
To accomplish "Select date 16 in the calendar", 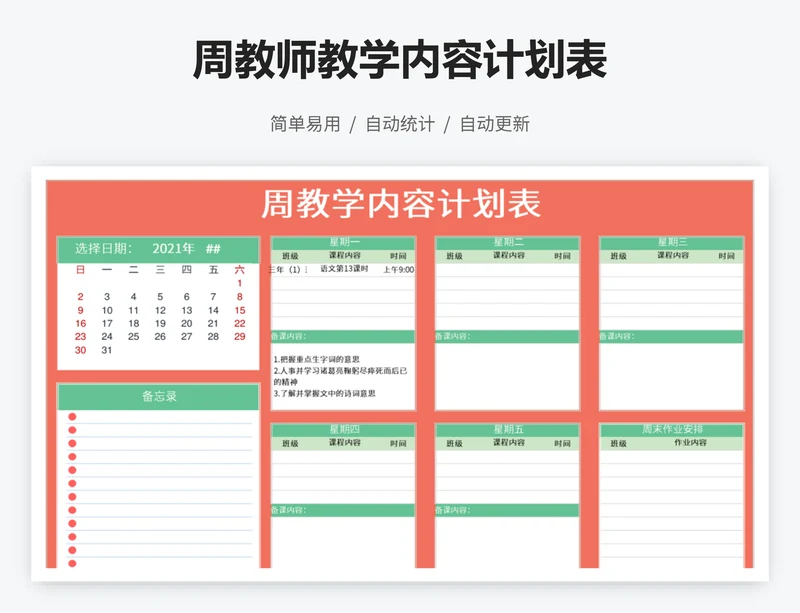I will point(81,324).
